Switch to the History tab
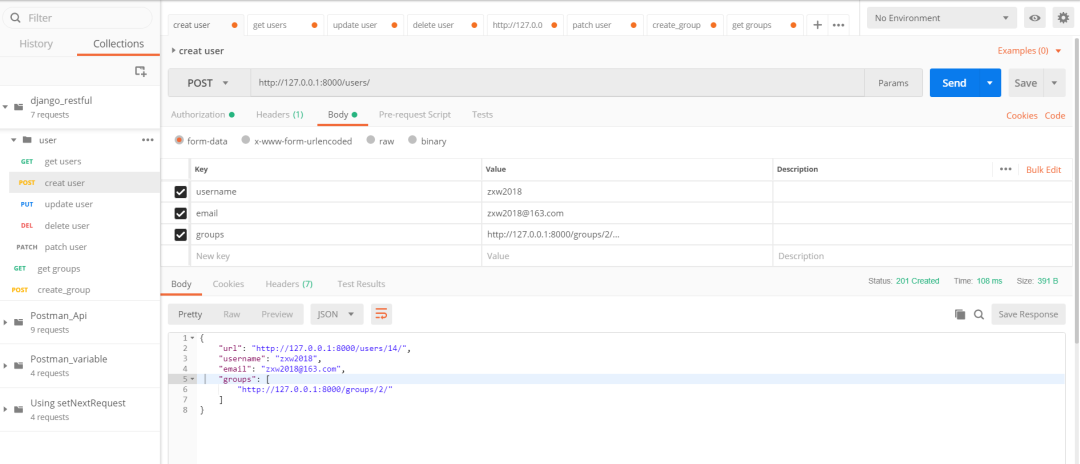Image resolution: width=1080 pixels, height=464 pixels. click(36, 43)
